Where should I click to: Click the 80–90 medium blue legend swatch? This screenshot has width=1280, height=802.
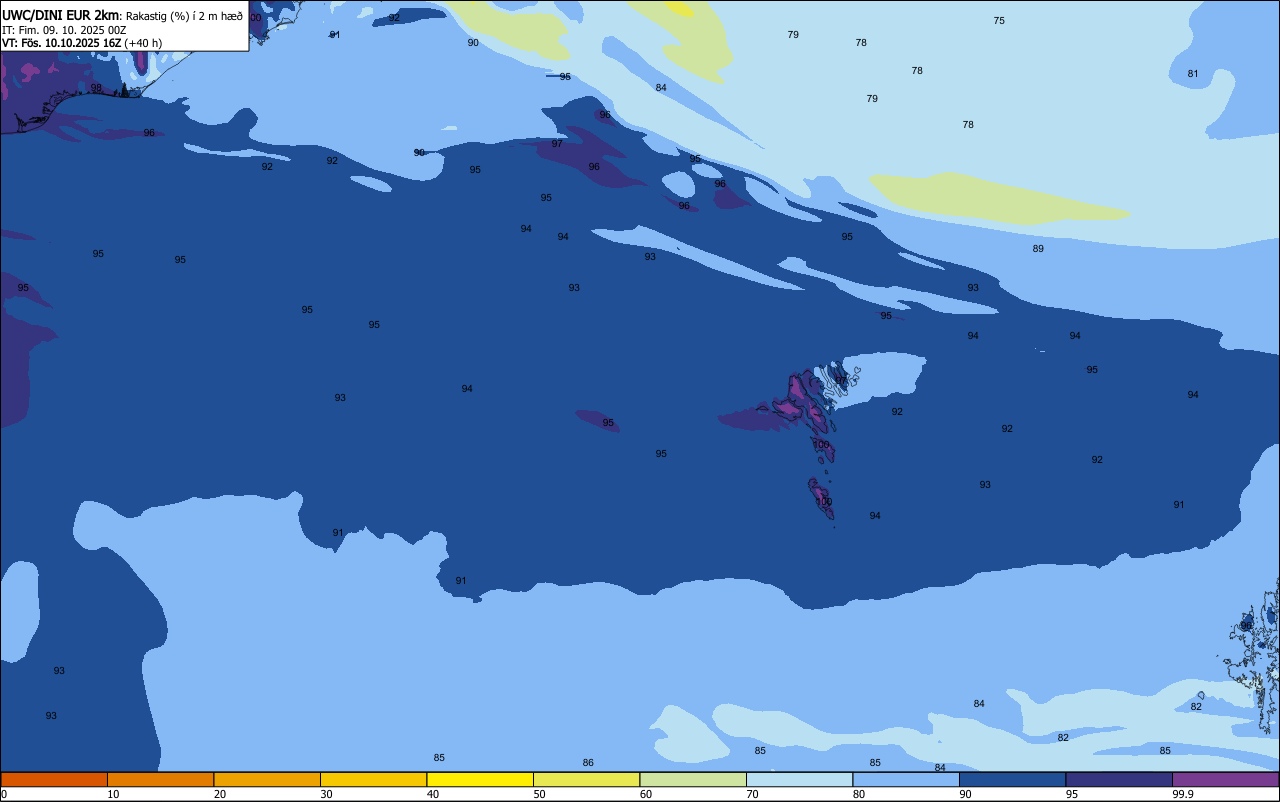tap(906, 779)
